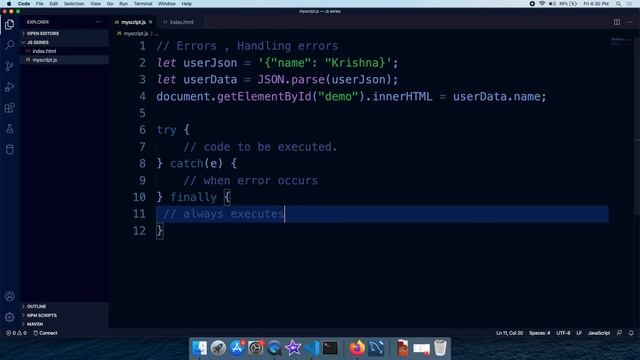Screen dimensions: 640x360
Task: Open Run and Debug view
Action: click(9, 87)
